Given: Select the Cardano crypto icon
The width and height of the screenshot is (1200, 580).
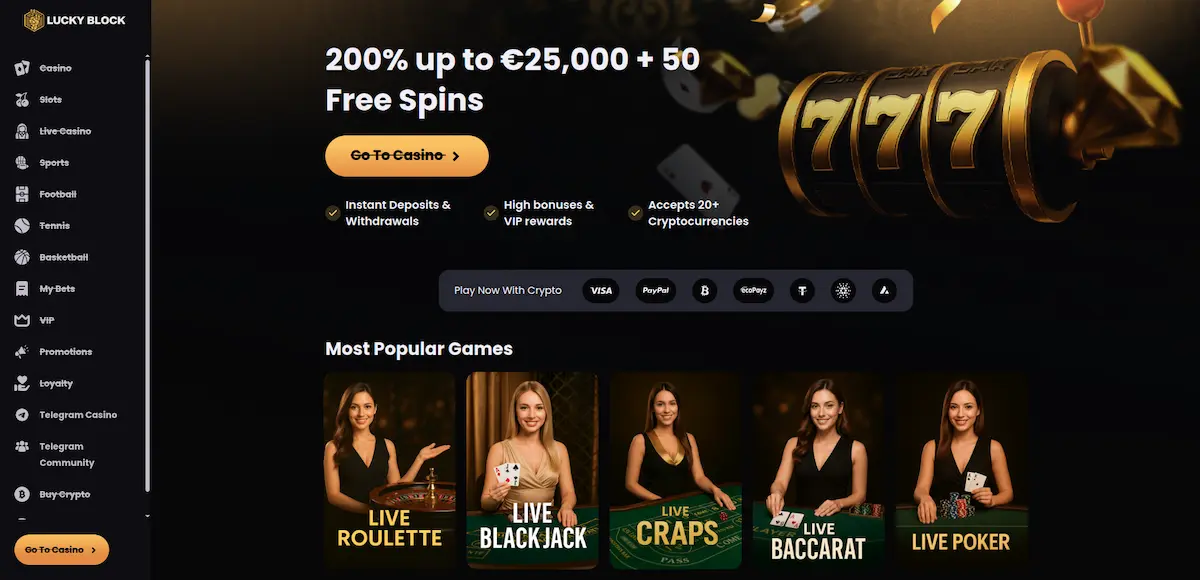Looking at the screenshot, I should (843, 291).
